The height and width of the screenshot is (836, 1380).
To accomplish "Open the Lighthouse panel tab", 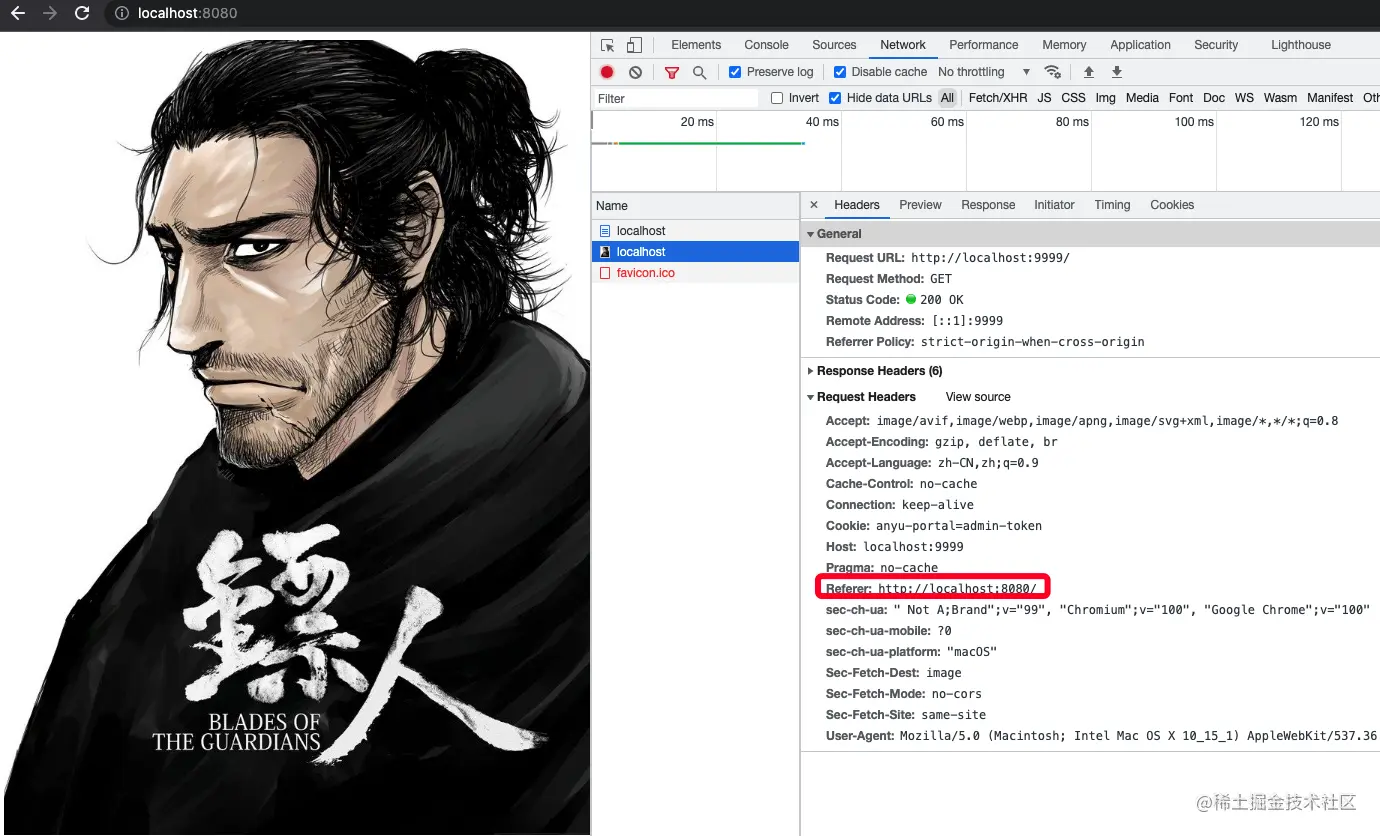I will 1301,45.
